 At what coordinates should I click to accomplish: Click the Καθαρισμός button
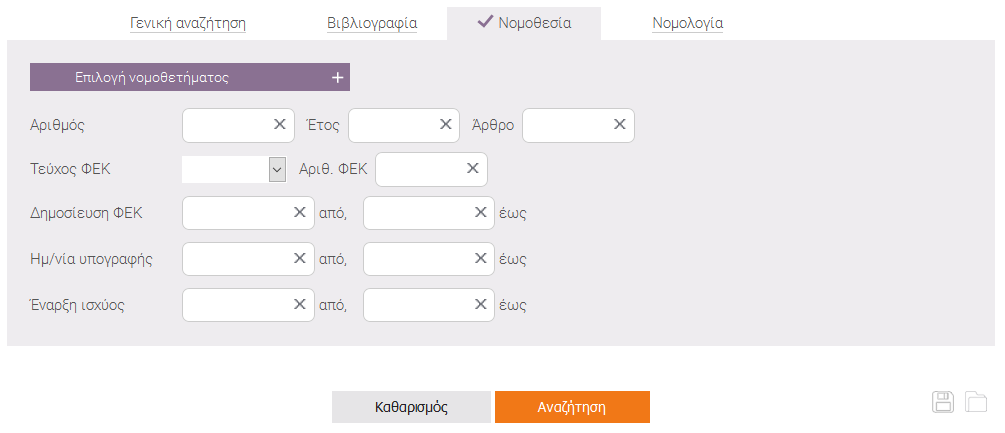click(411, 407)
